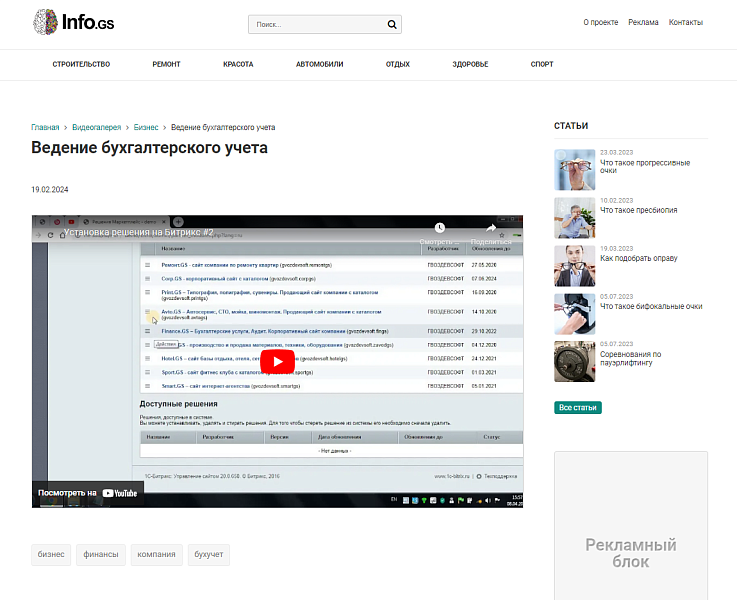This screenshot has width=737, height=600.
Task: Open progressive glasses article thumbnail
Action: 575,169
